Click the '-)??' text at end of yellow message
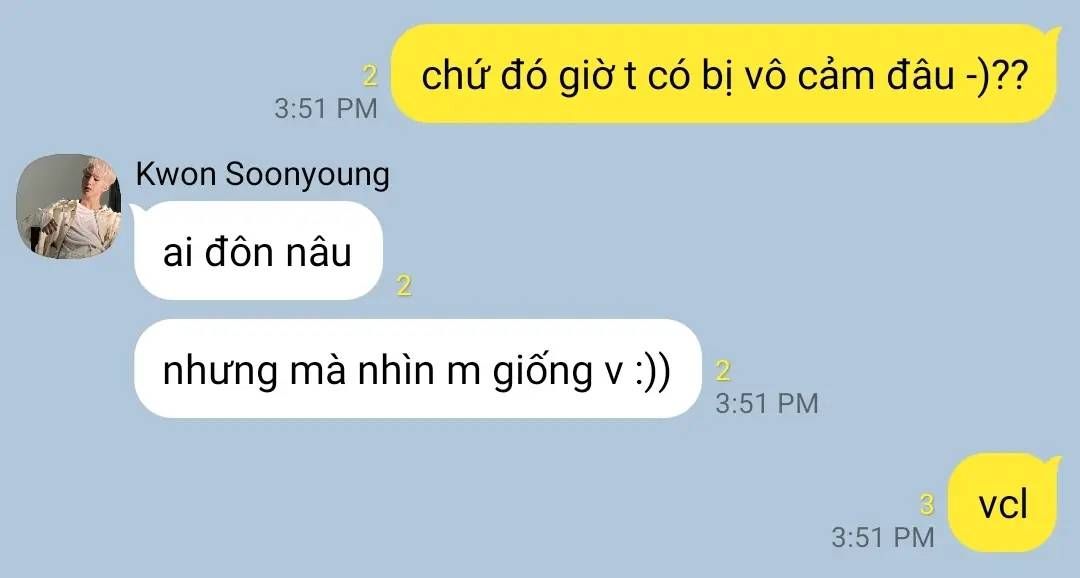Viewport: 1080px width, 578px height. tap(996, 76)
